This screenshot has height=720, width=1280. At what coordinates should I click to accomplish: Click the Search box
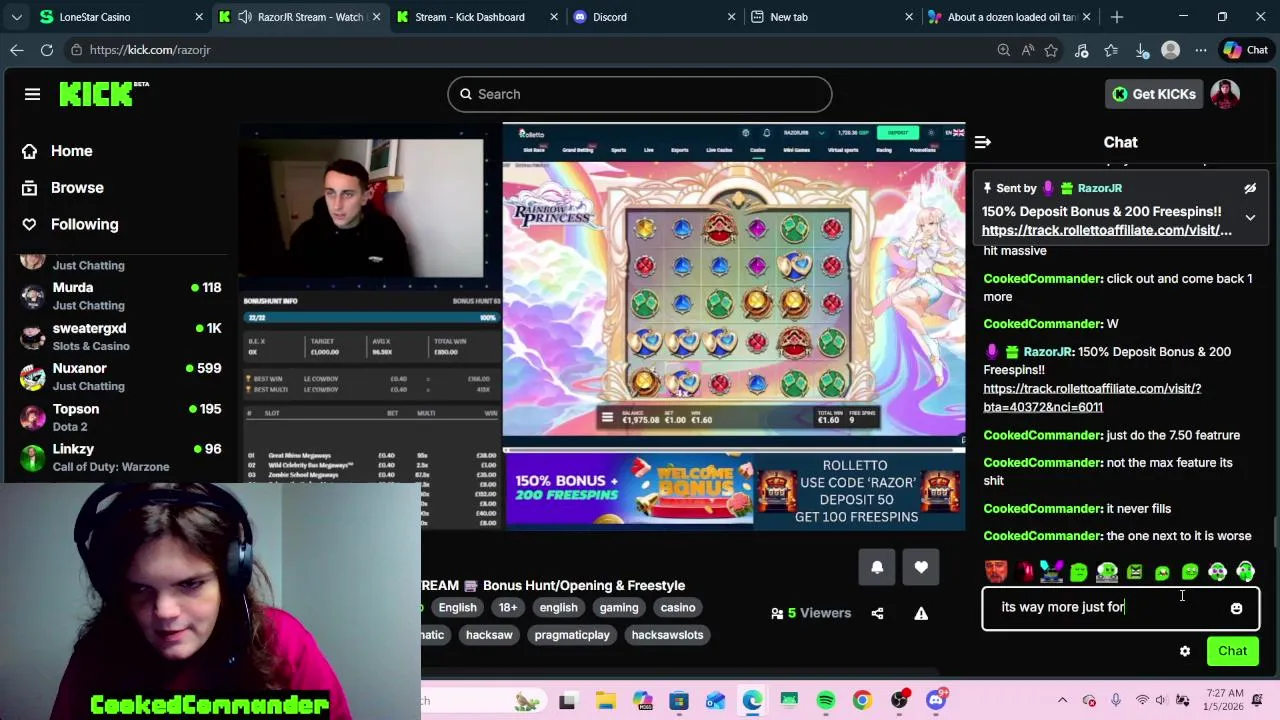point(640,94)
